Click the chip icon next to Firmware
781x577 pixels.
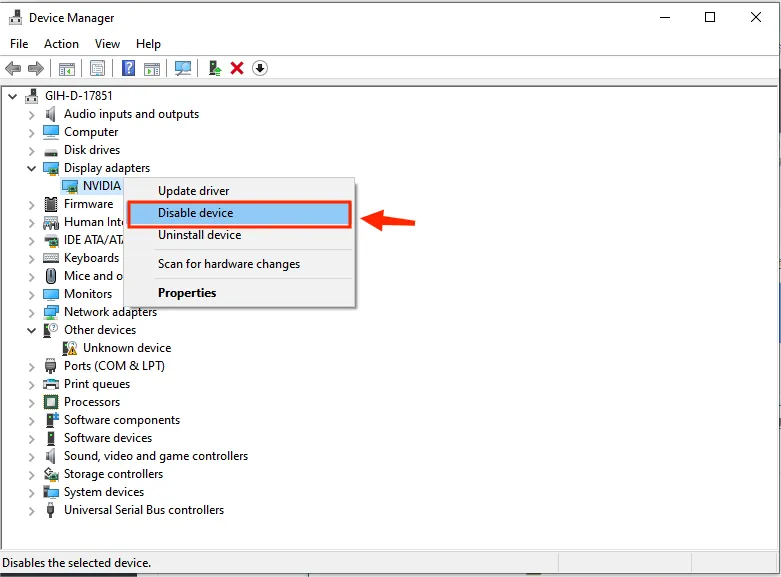[51, 204]
